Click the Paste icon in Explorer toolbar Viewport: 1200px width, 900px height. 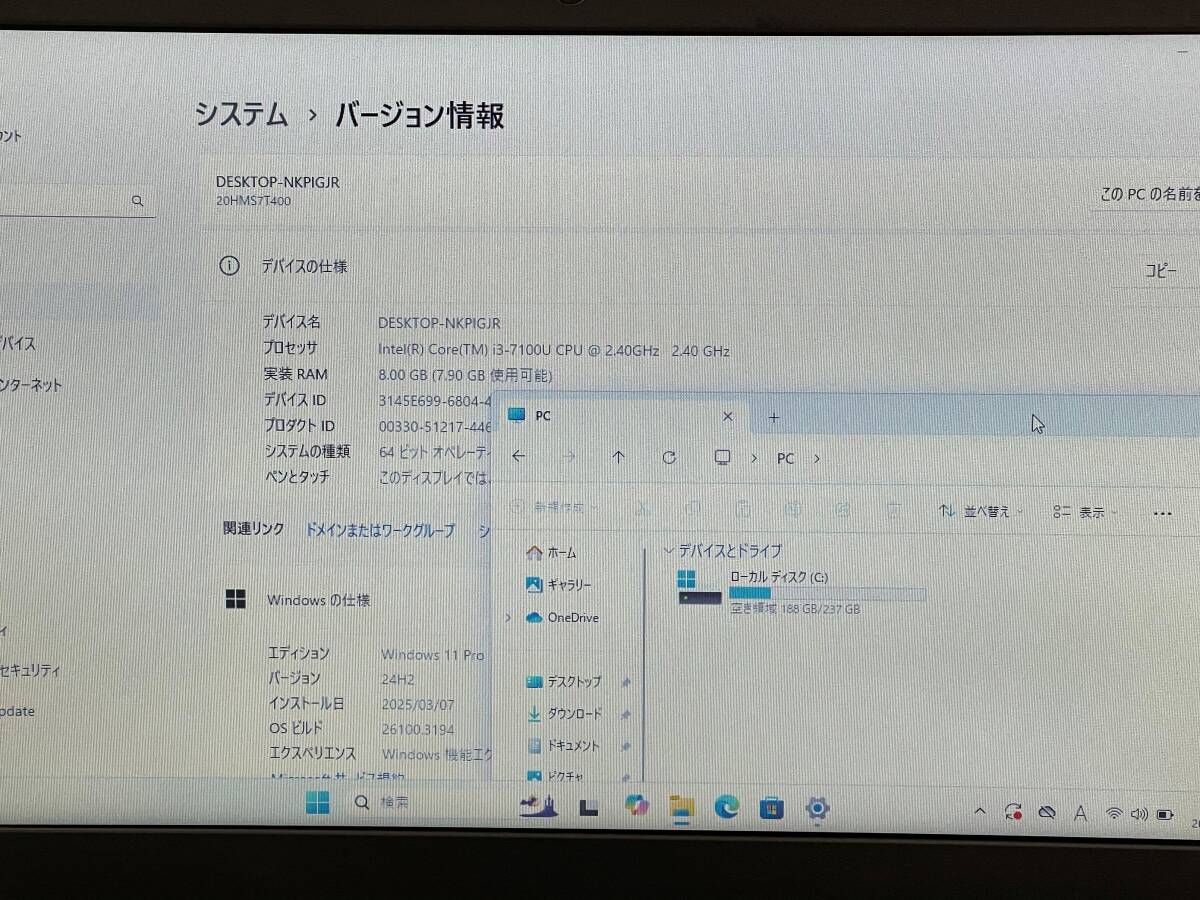coord(742,508)
